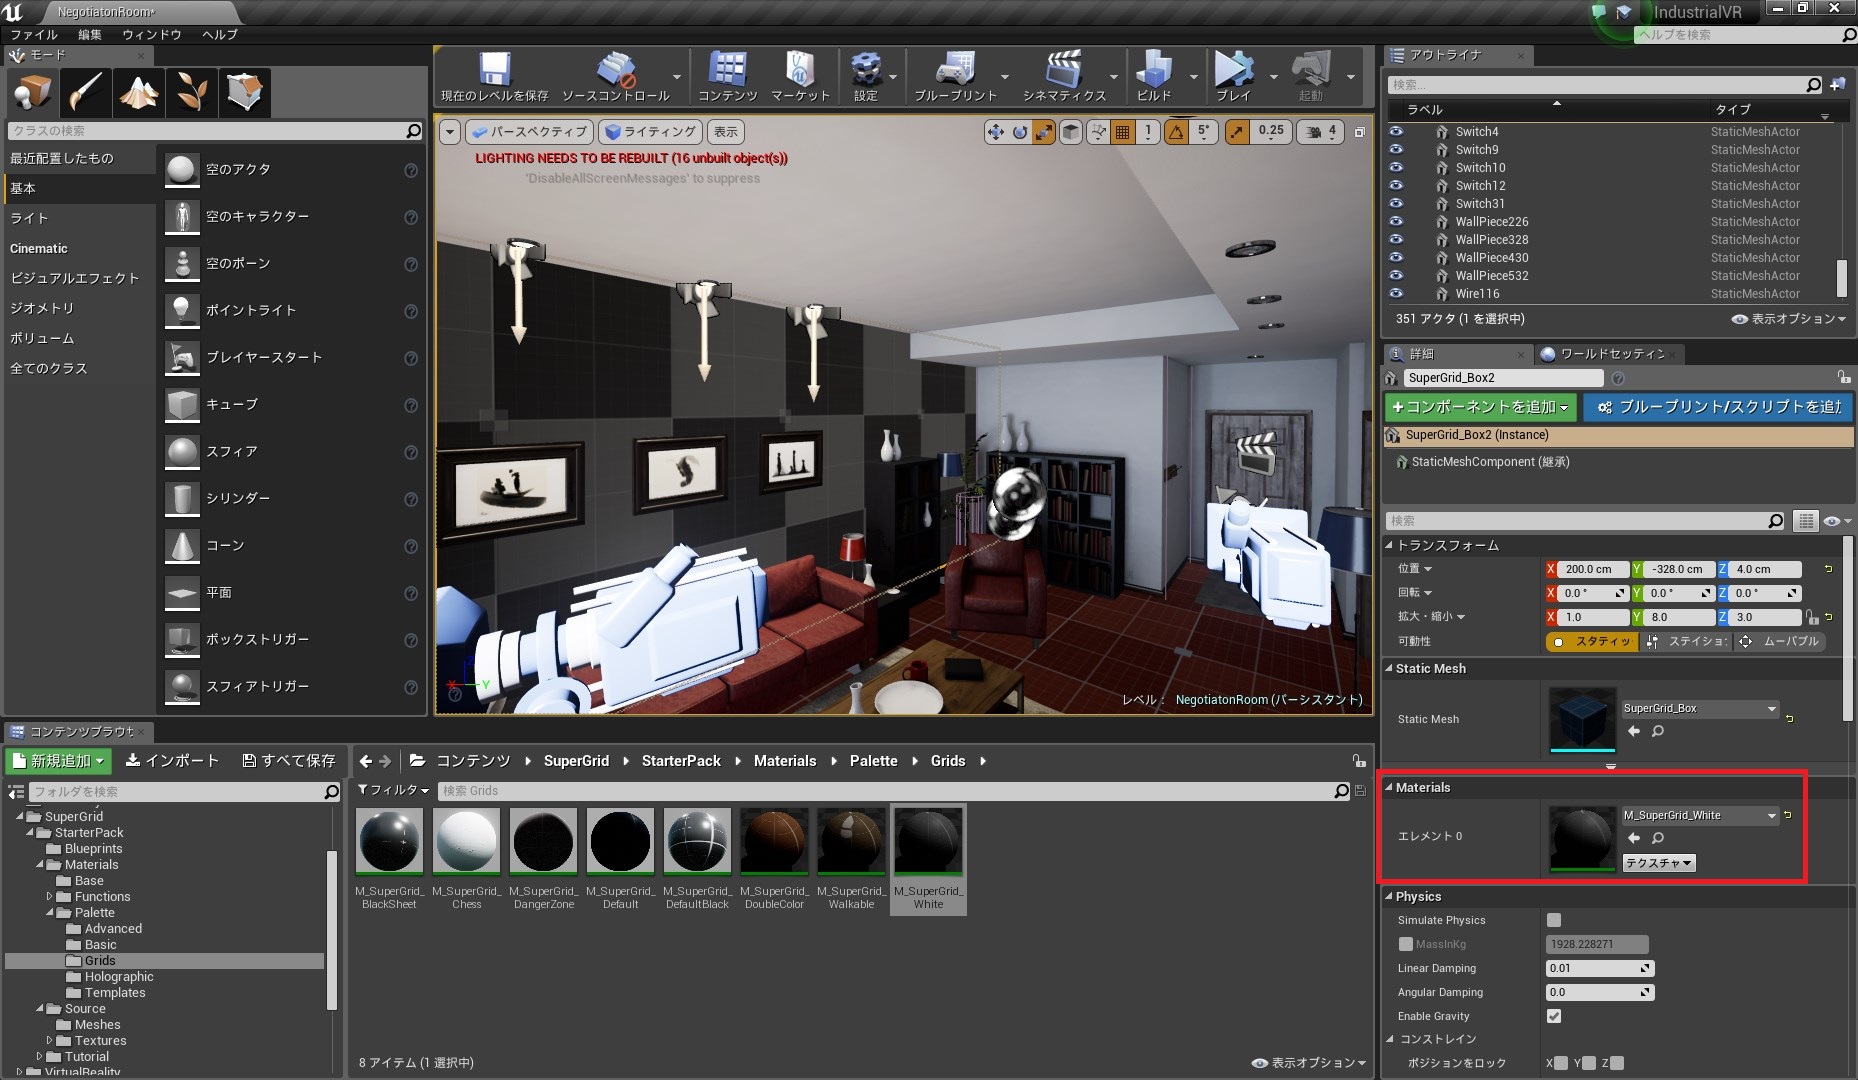The width and height of the screenshot is (1858, 1080).
Task: Select the M_SuperGrid_DoubleColor material thumbnail
Action: click(774, 841)
